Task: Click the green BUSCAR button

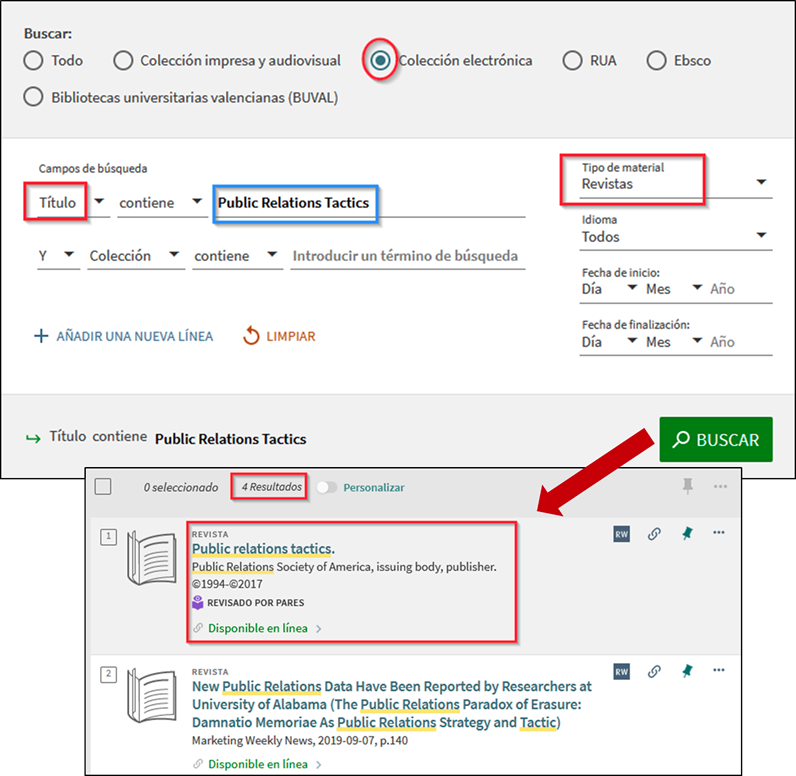Action: point(716,439)
